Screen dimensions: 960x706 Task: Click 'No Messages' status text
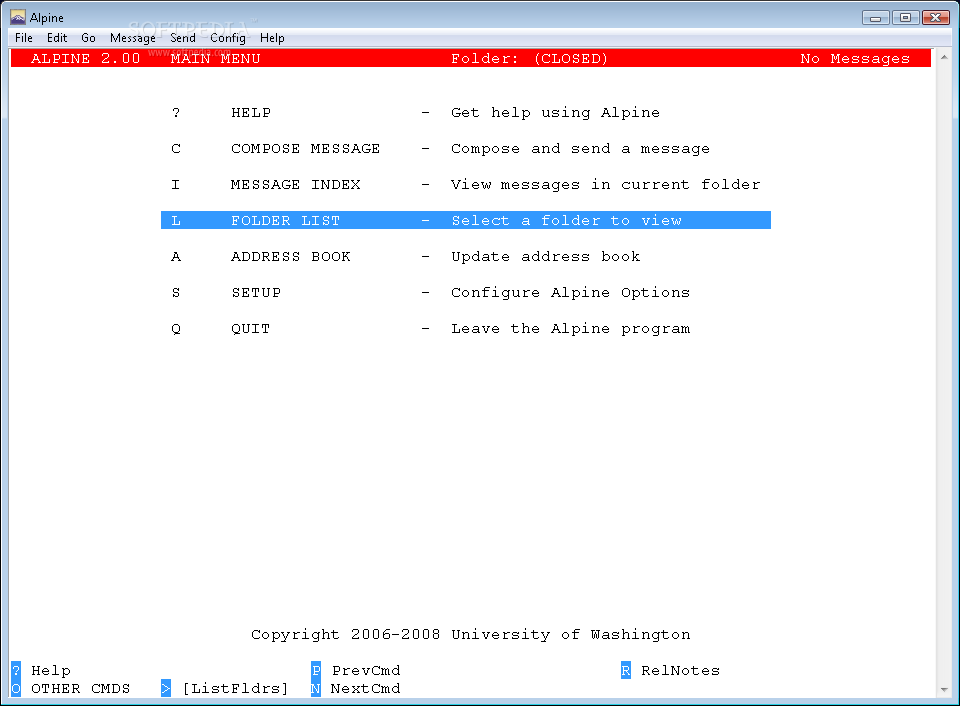[x=855, y=59]
